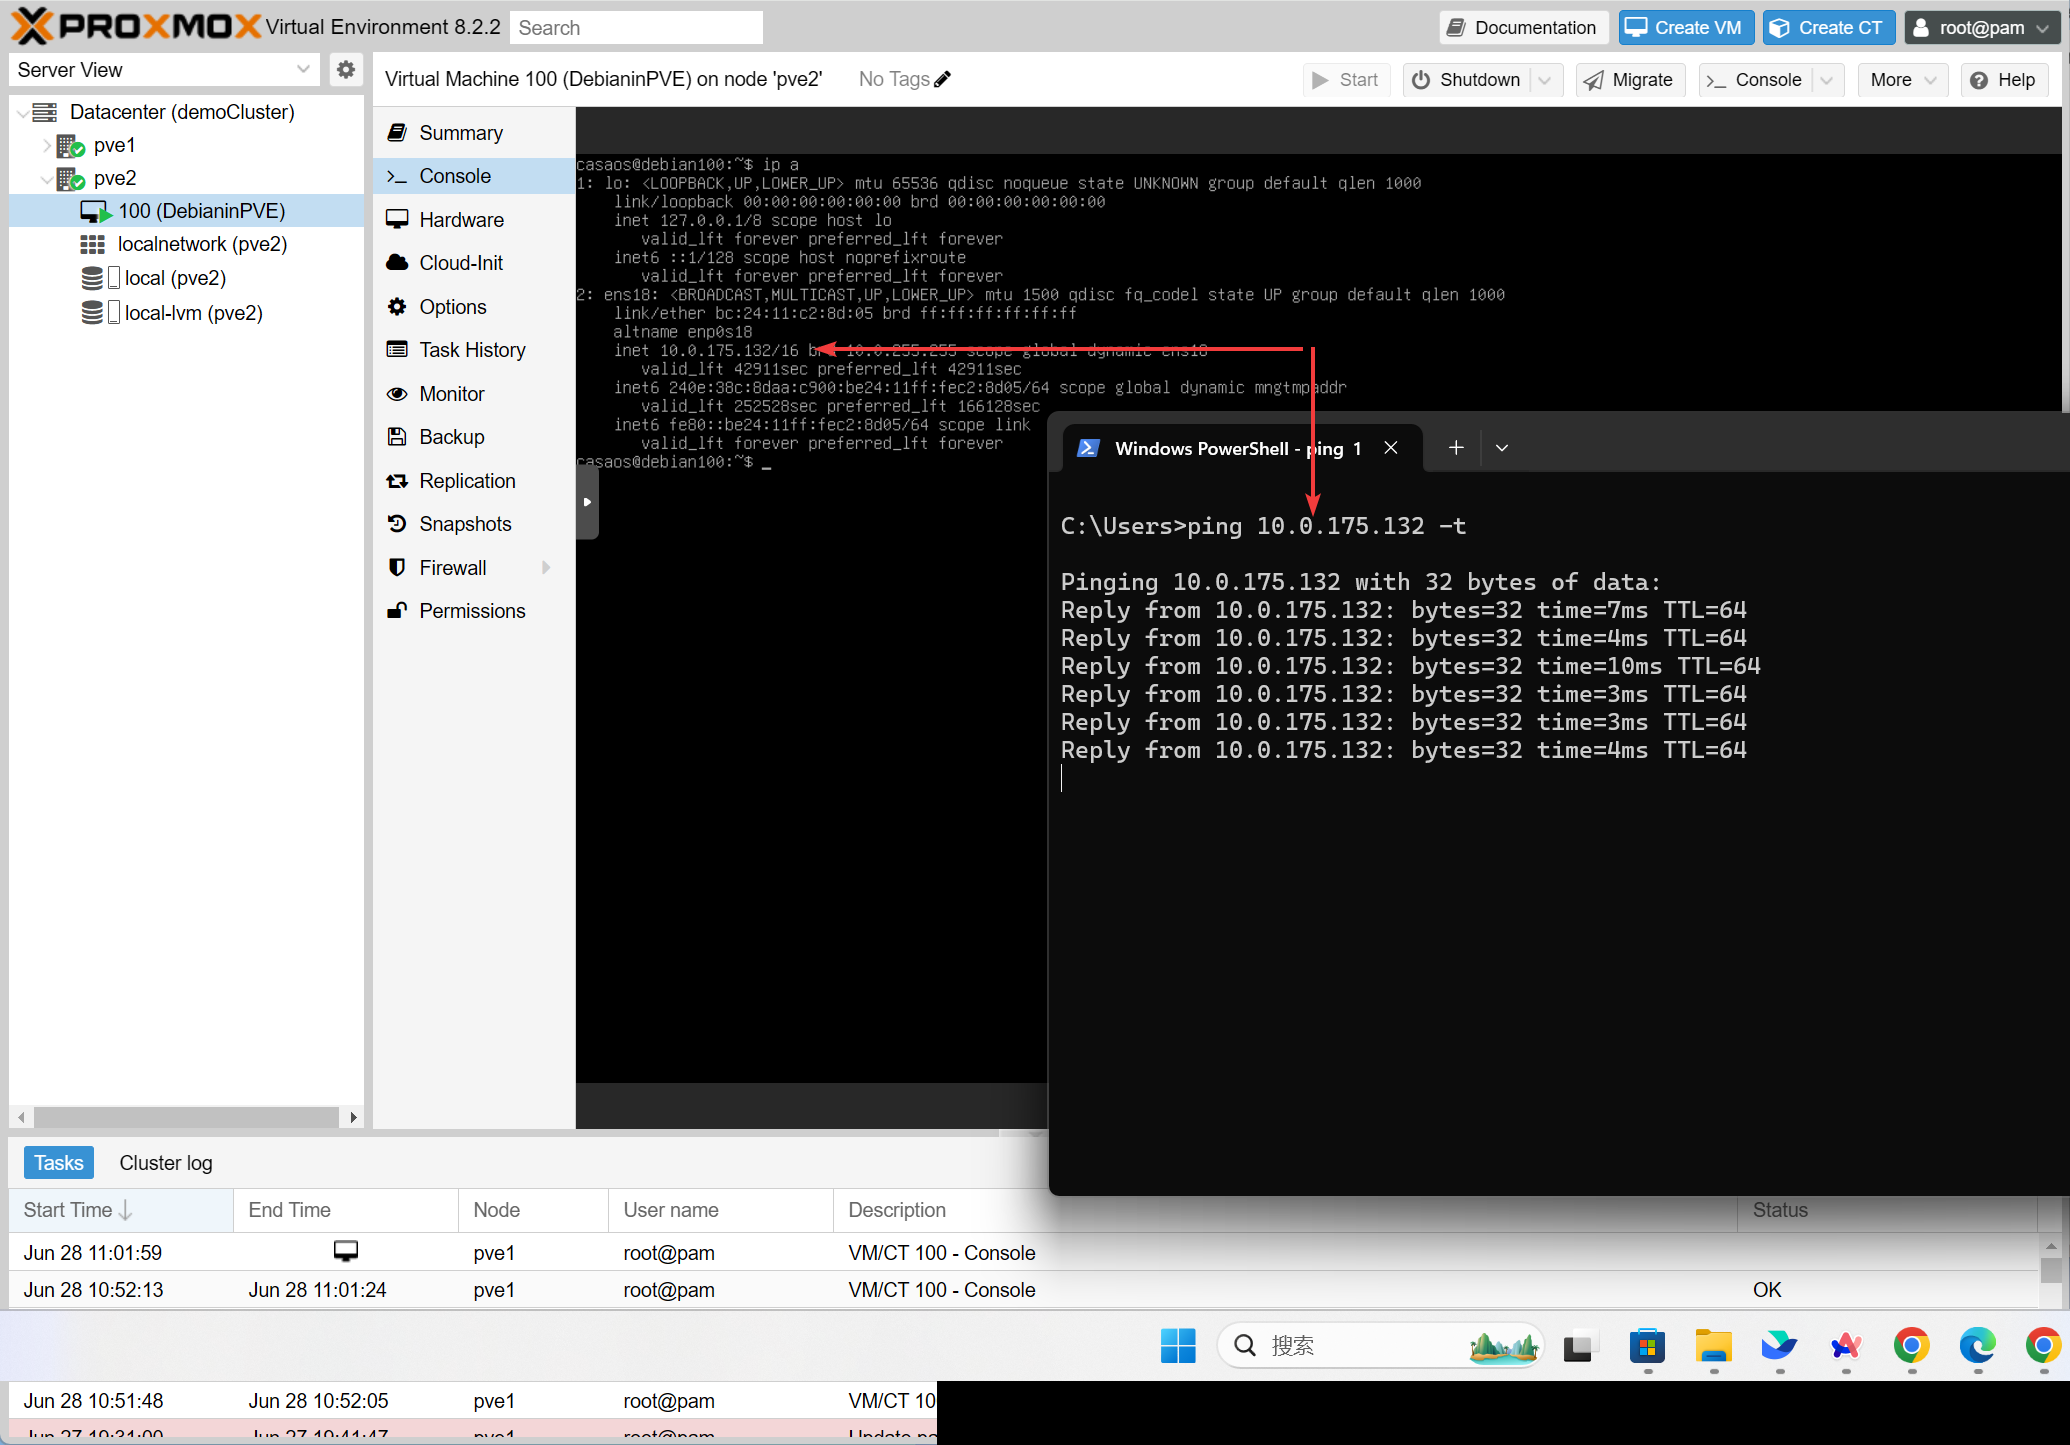This screenshot has height=1445, width=2070.
Task: Sort tasks by End Time column
Action: click(346, 1210)
